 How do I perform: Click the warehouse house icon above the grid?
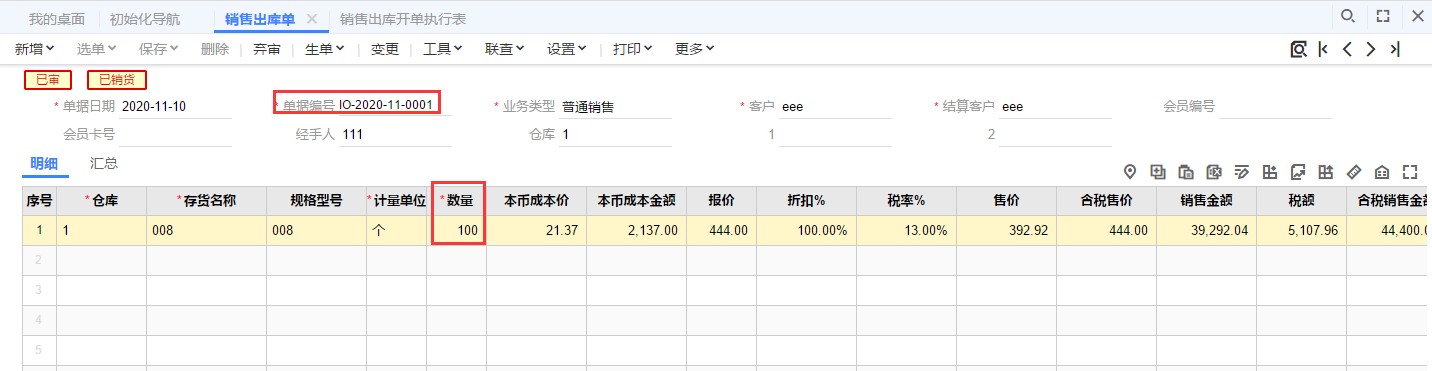coord(1383,171)
